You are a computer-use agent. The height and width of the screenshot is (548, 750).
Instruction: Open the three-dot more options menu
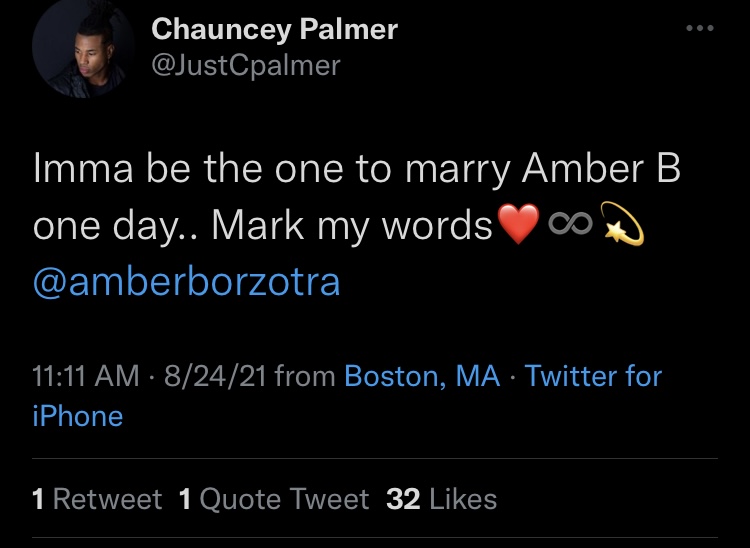tap(700, 28)
